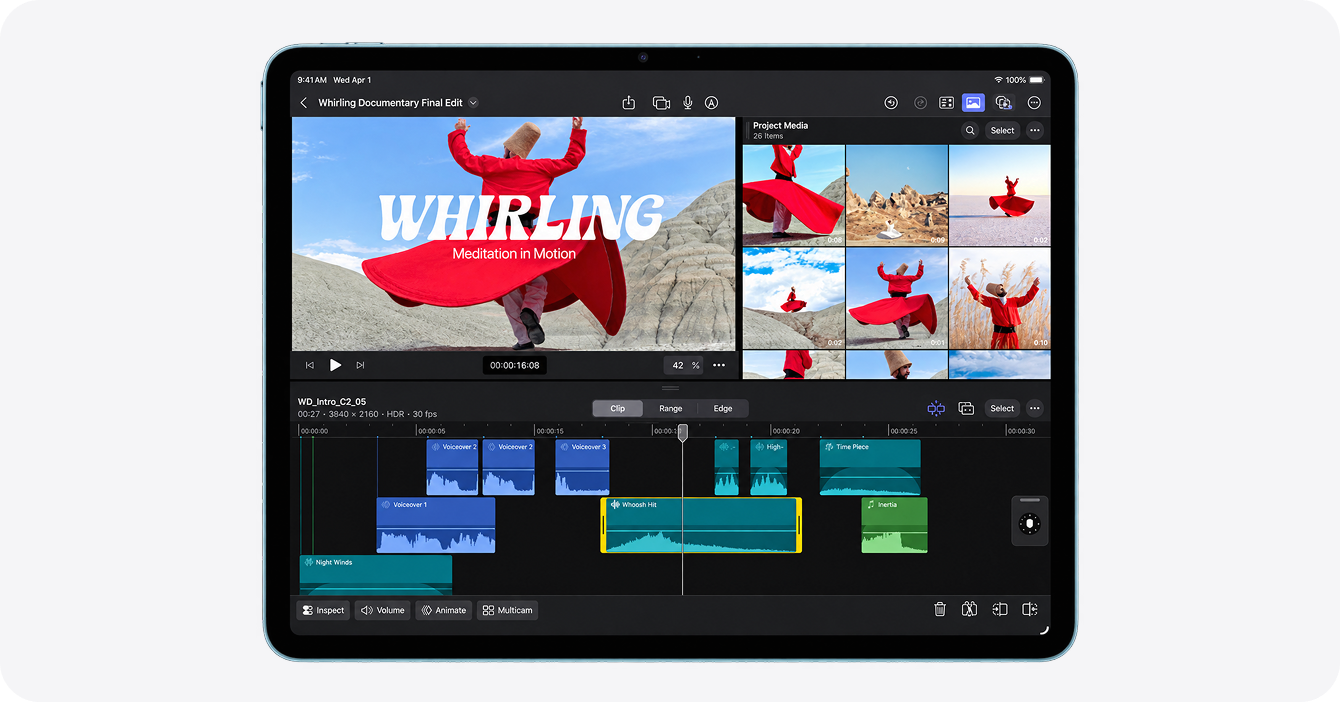
Task: Select dancer on salt flat thumbnail
Action: tap(1000, 195)
